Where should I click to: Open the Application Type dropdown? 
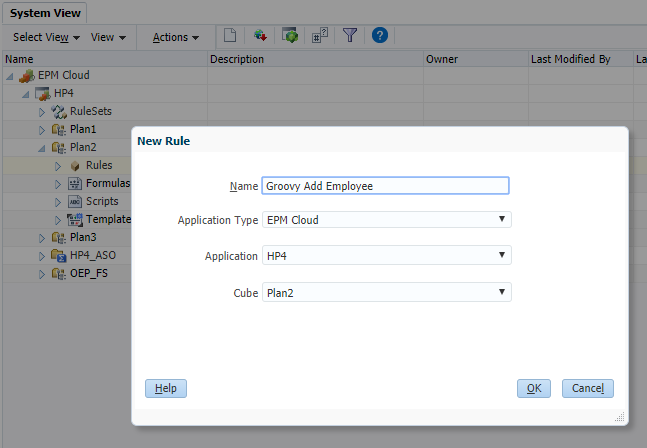tap(386, 220)
